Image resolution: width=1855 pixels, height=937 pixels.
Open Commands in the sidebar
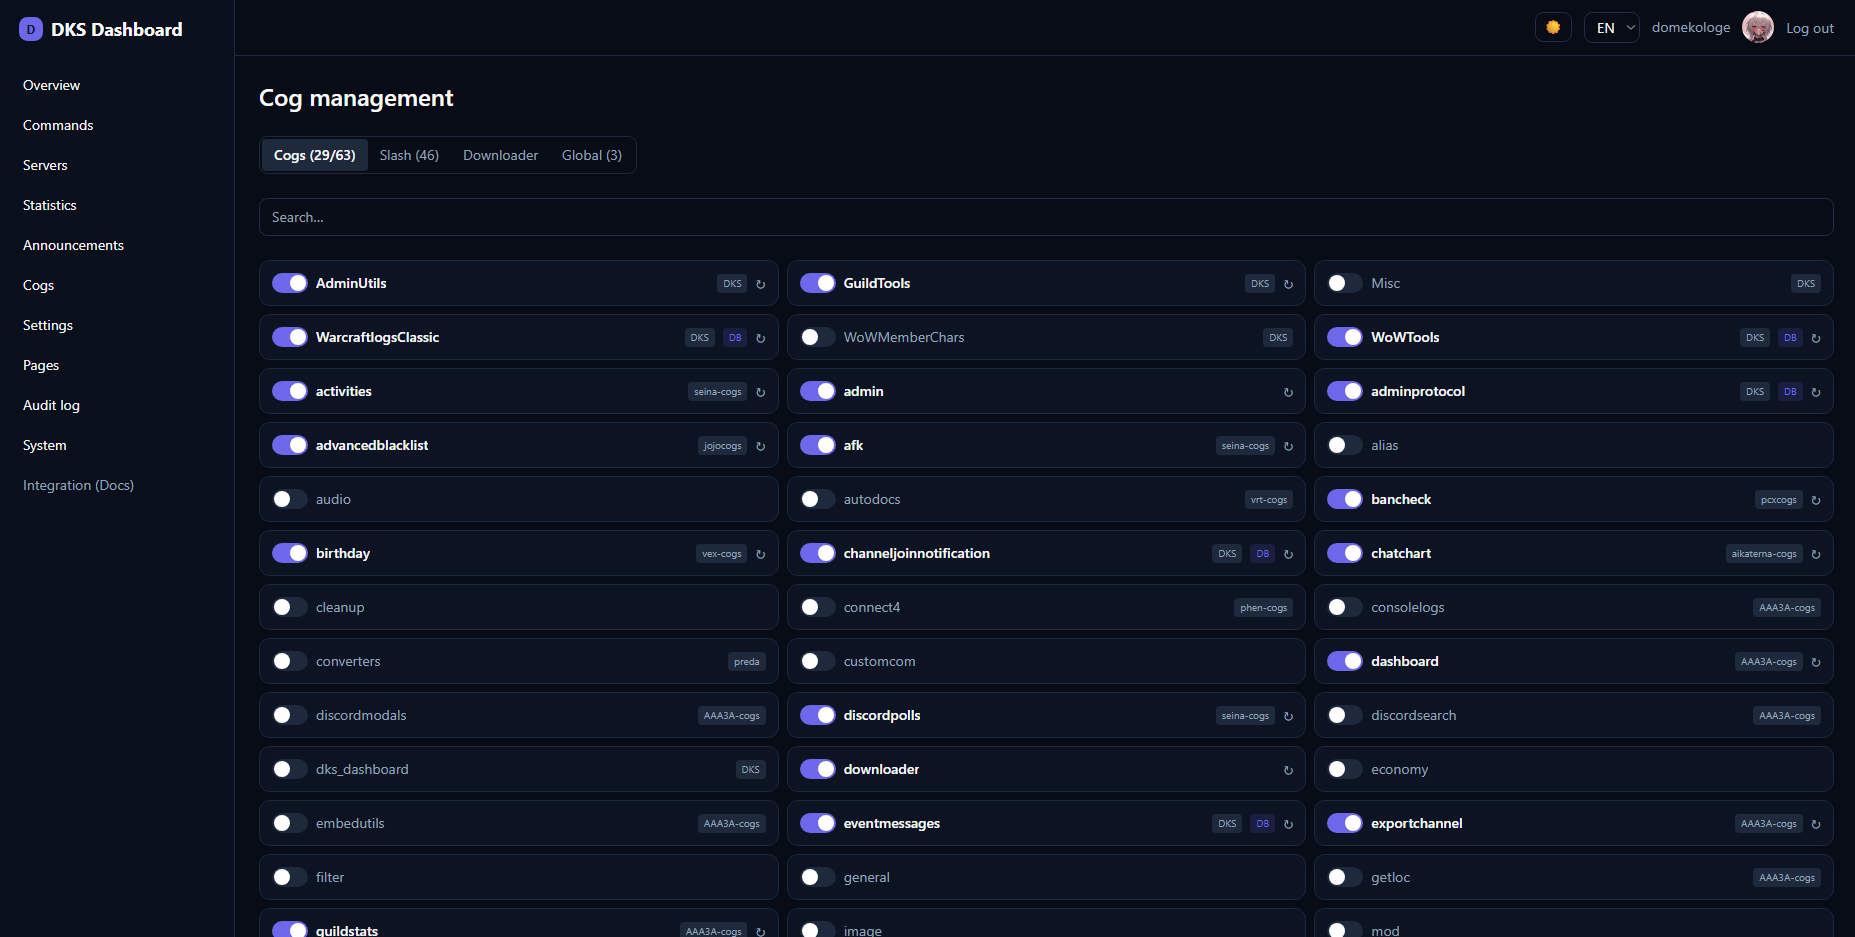58,125
